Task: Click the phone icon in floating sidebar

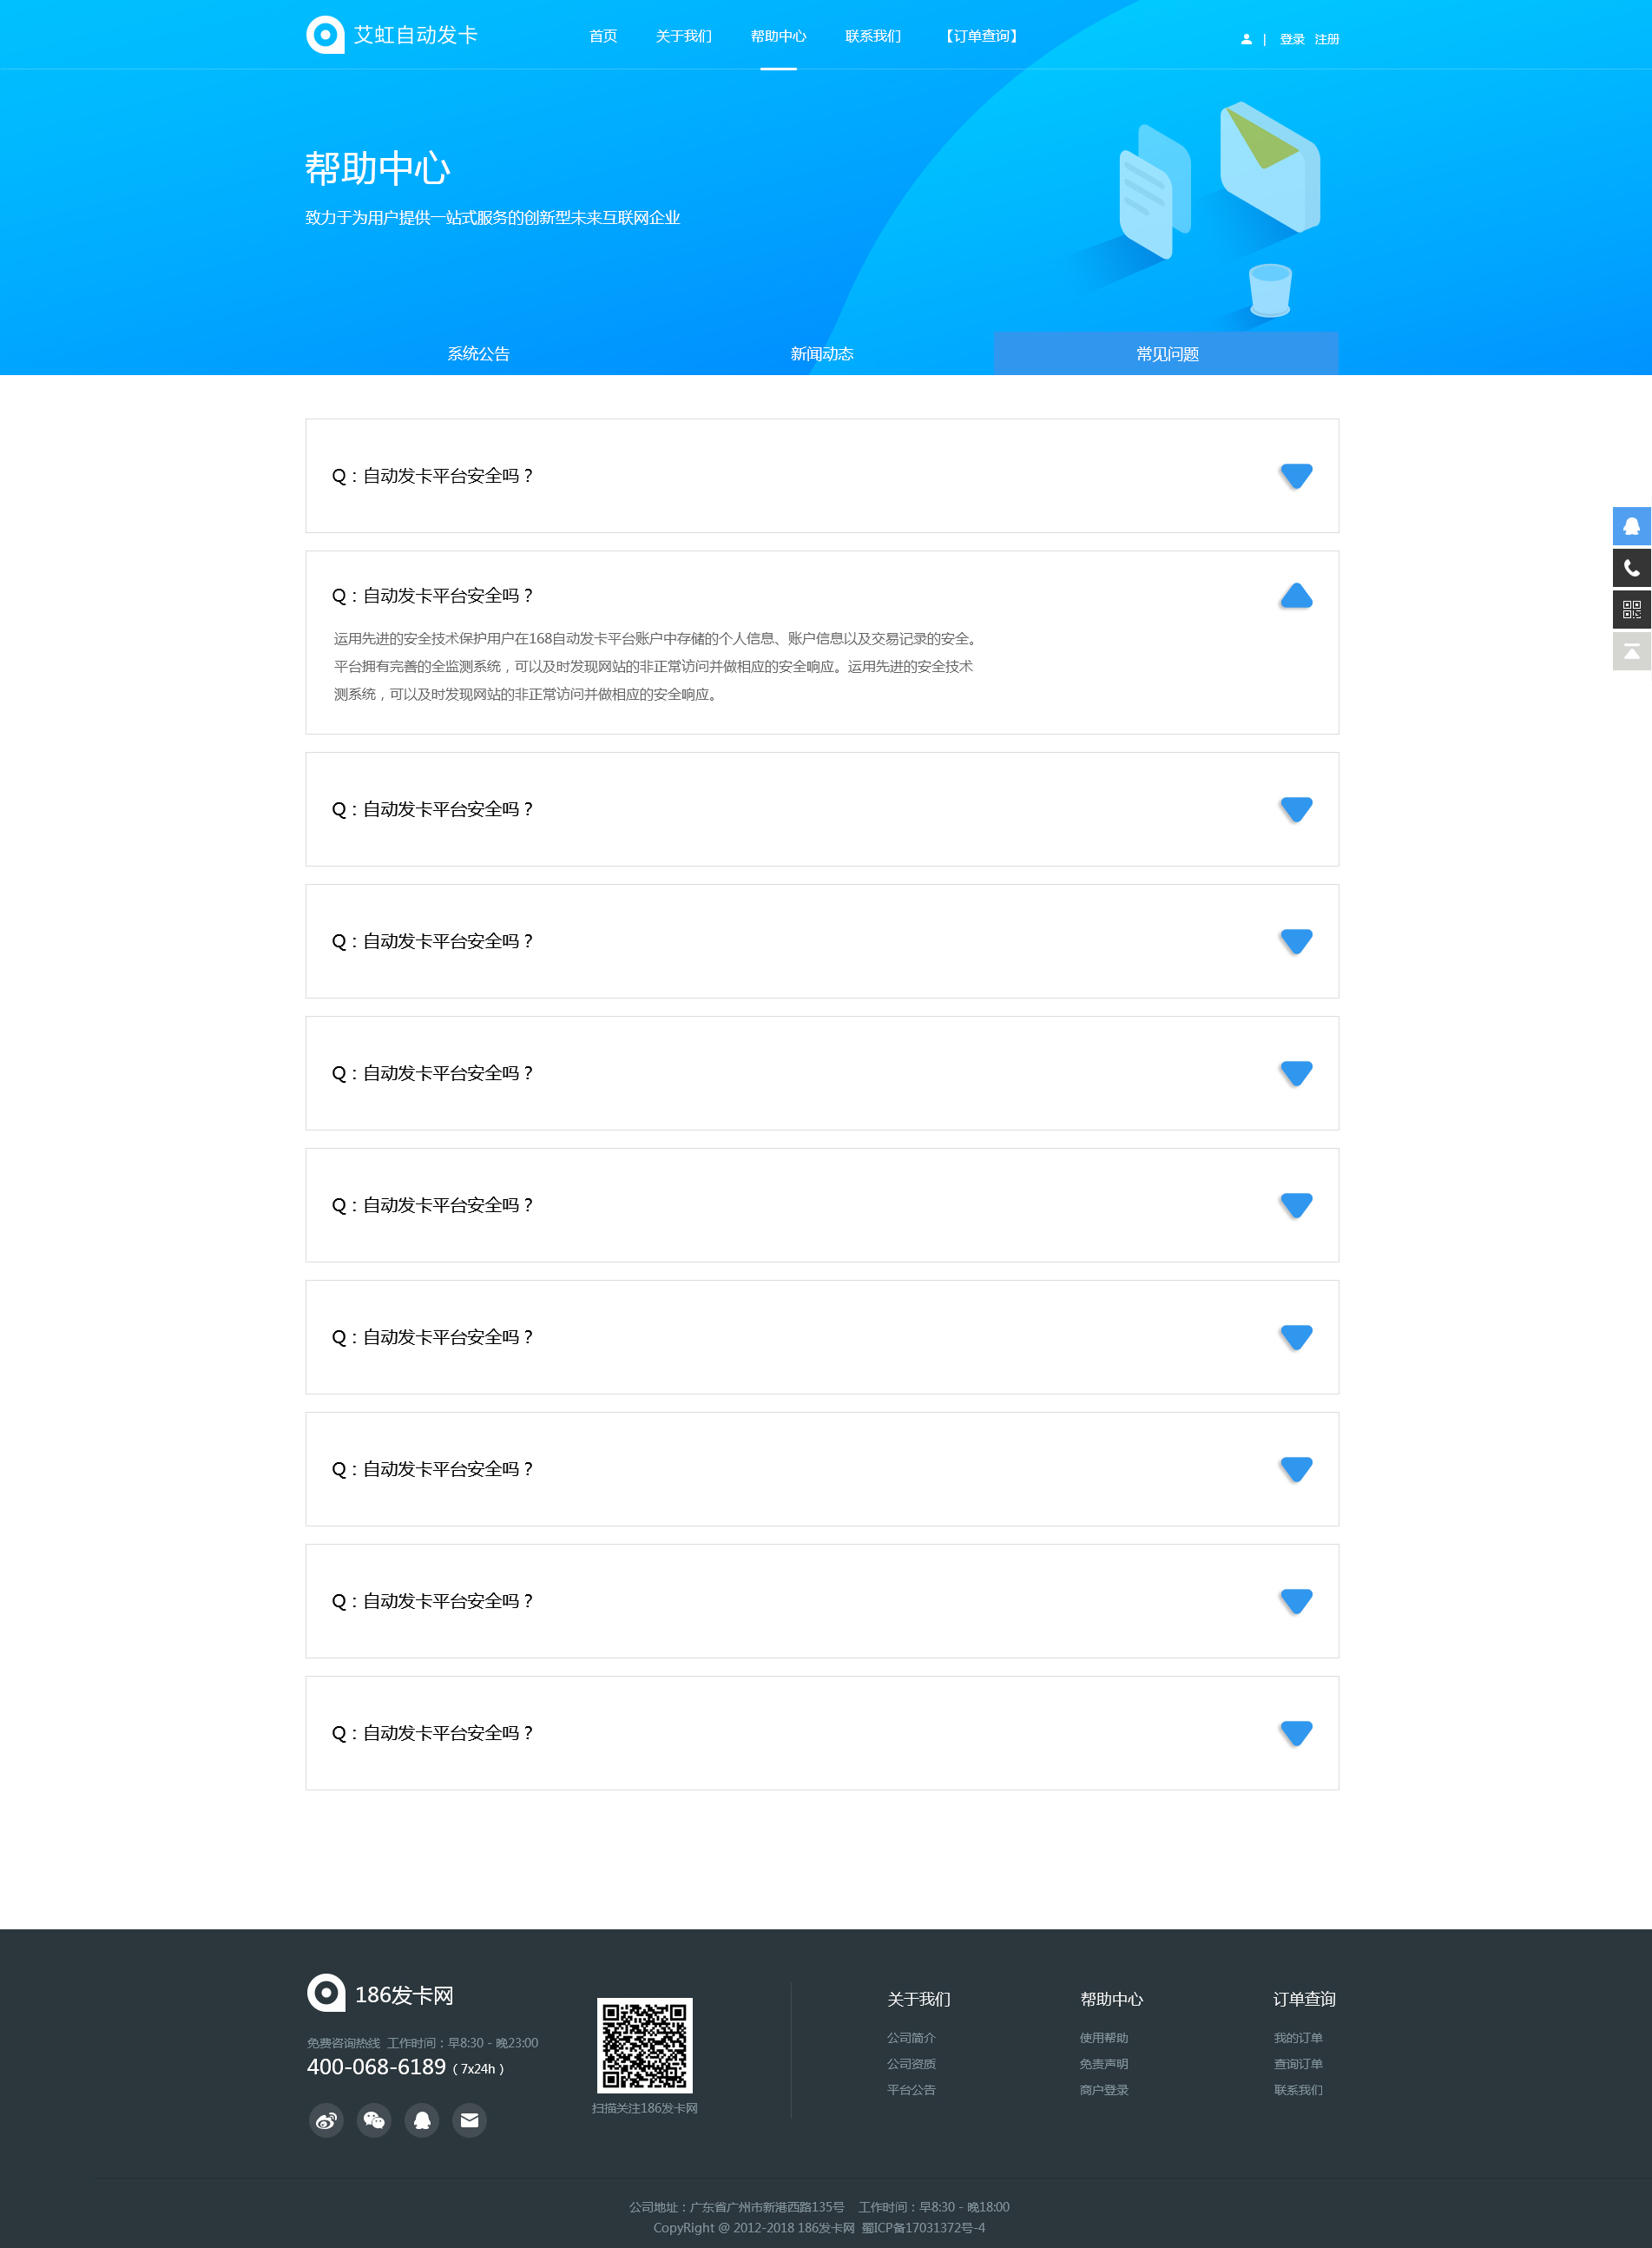Action: tap(1631, 568)
